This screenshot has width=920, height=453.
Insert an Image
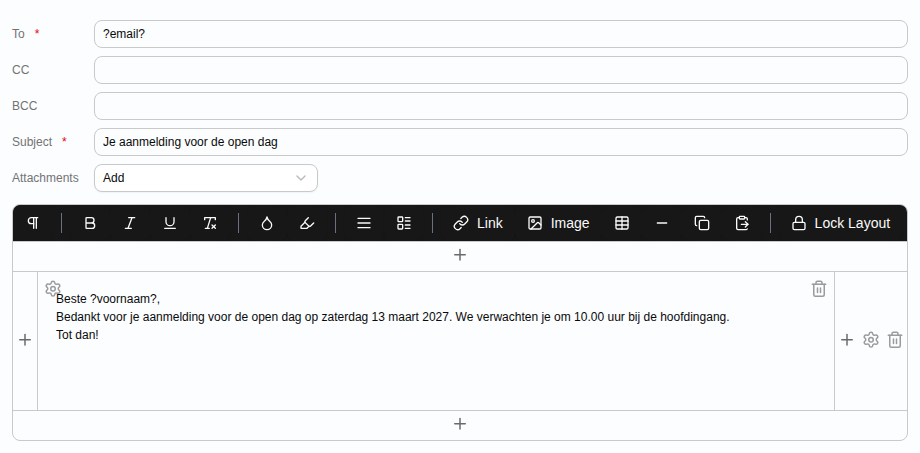[558, 223]
